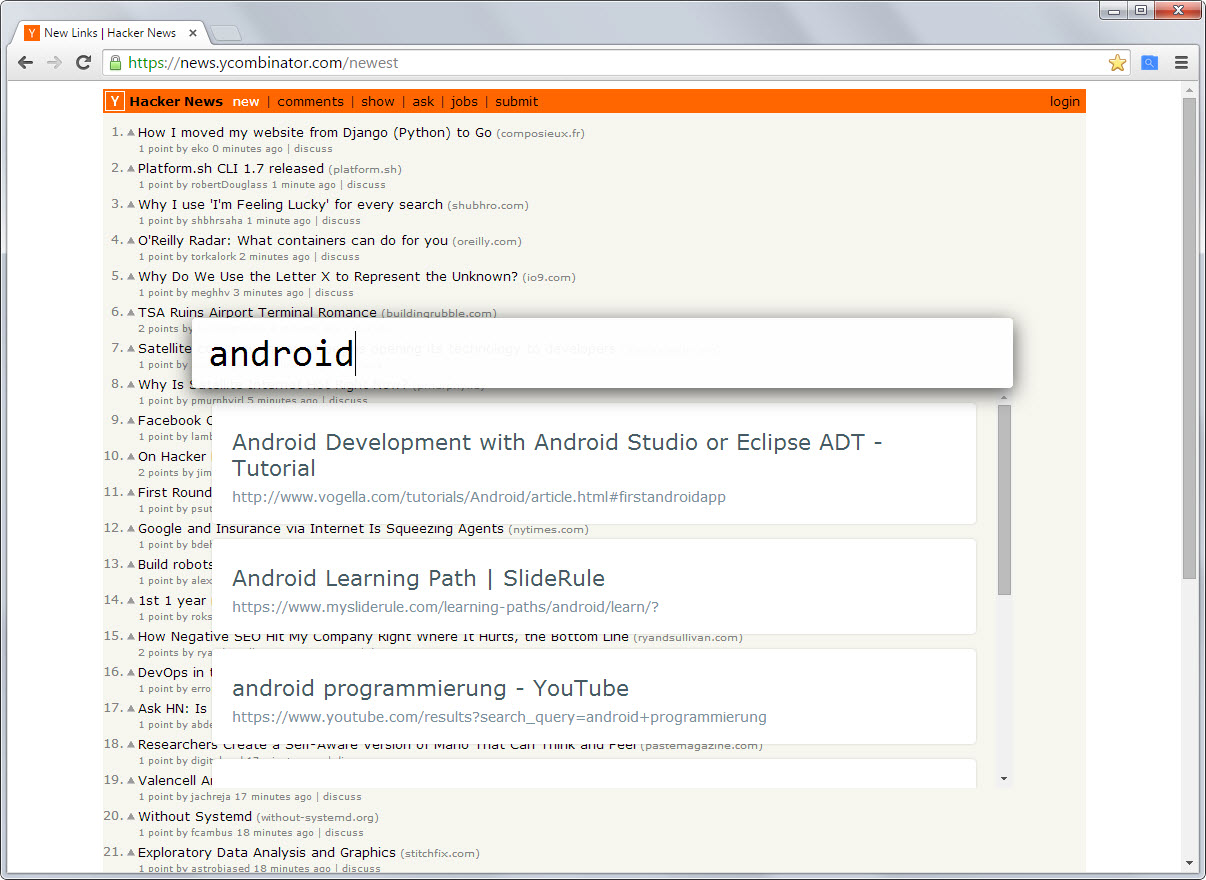The height and width of the screenshot is (880, 1206).
Task: Reload the page with refresh icon
Action: pyautogui.click(x=84, y=62)
